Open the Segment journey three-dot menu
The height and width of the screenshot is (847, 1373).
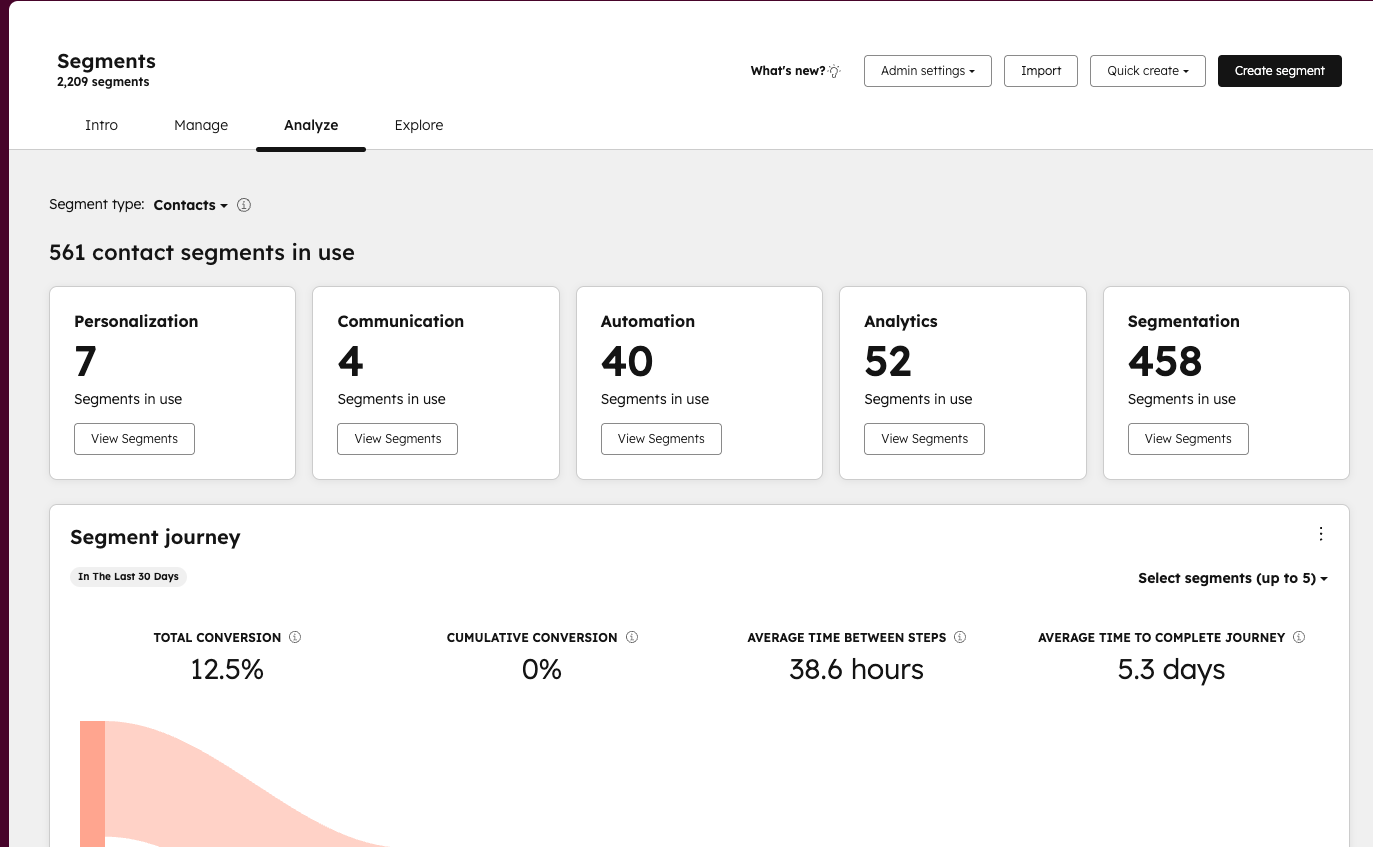click(x=1320, y=534)
